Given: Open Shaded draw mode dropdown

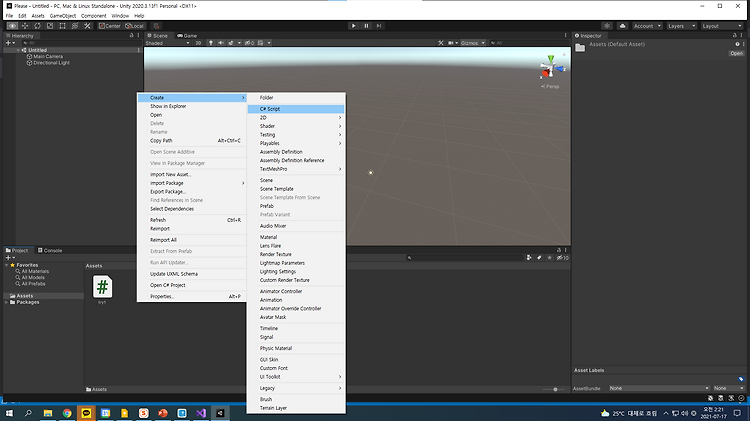Looking at the screenshot, I should [167, 43].
